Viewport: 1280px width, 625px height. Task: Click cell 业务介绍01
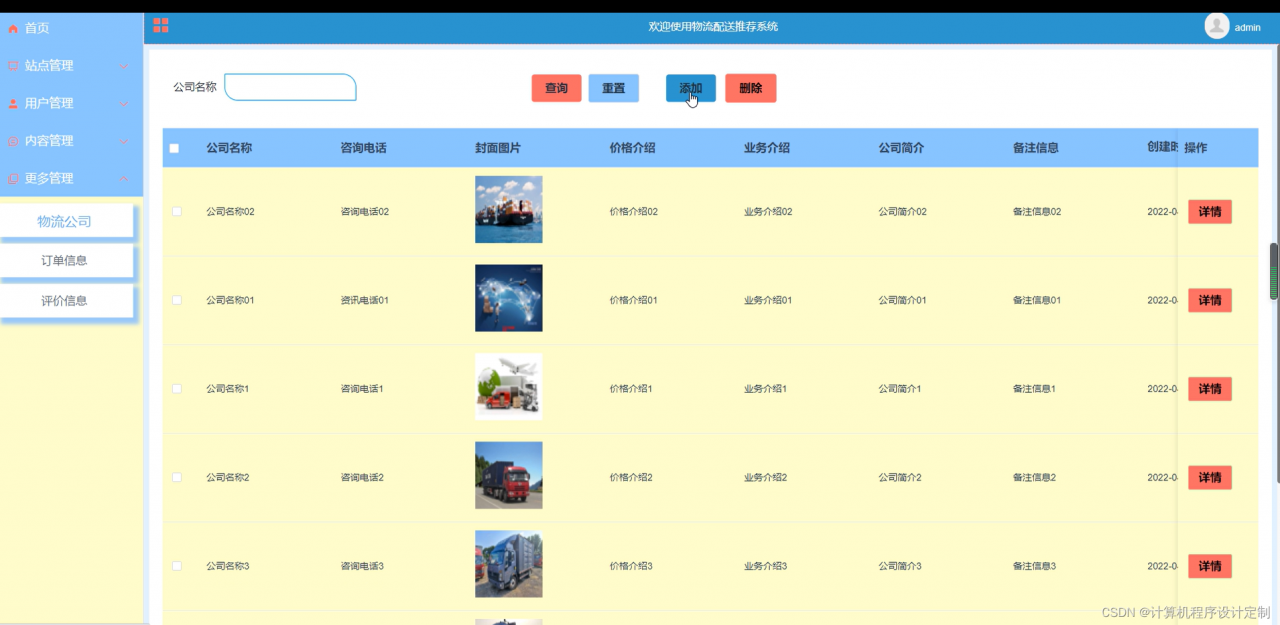tap(768, 300)
